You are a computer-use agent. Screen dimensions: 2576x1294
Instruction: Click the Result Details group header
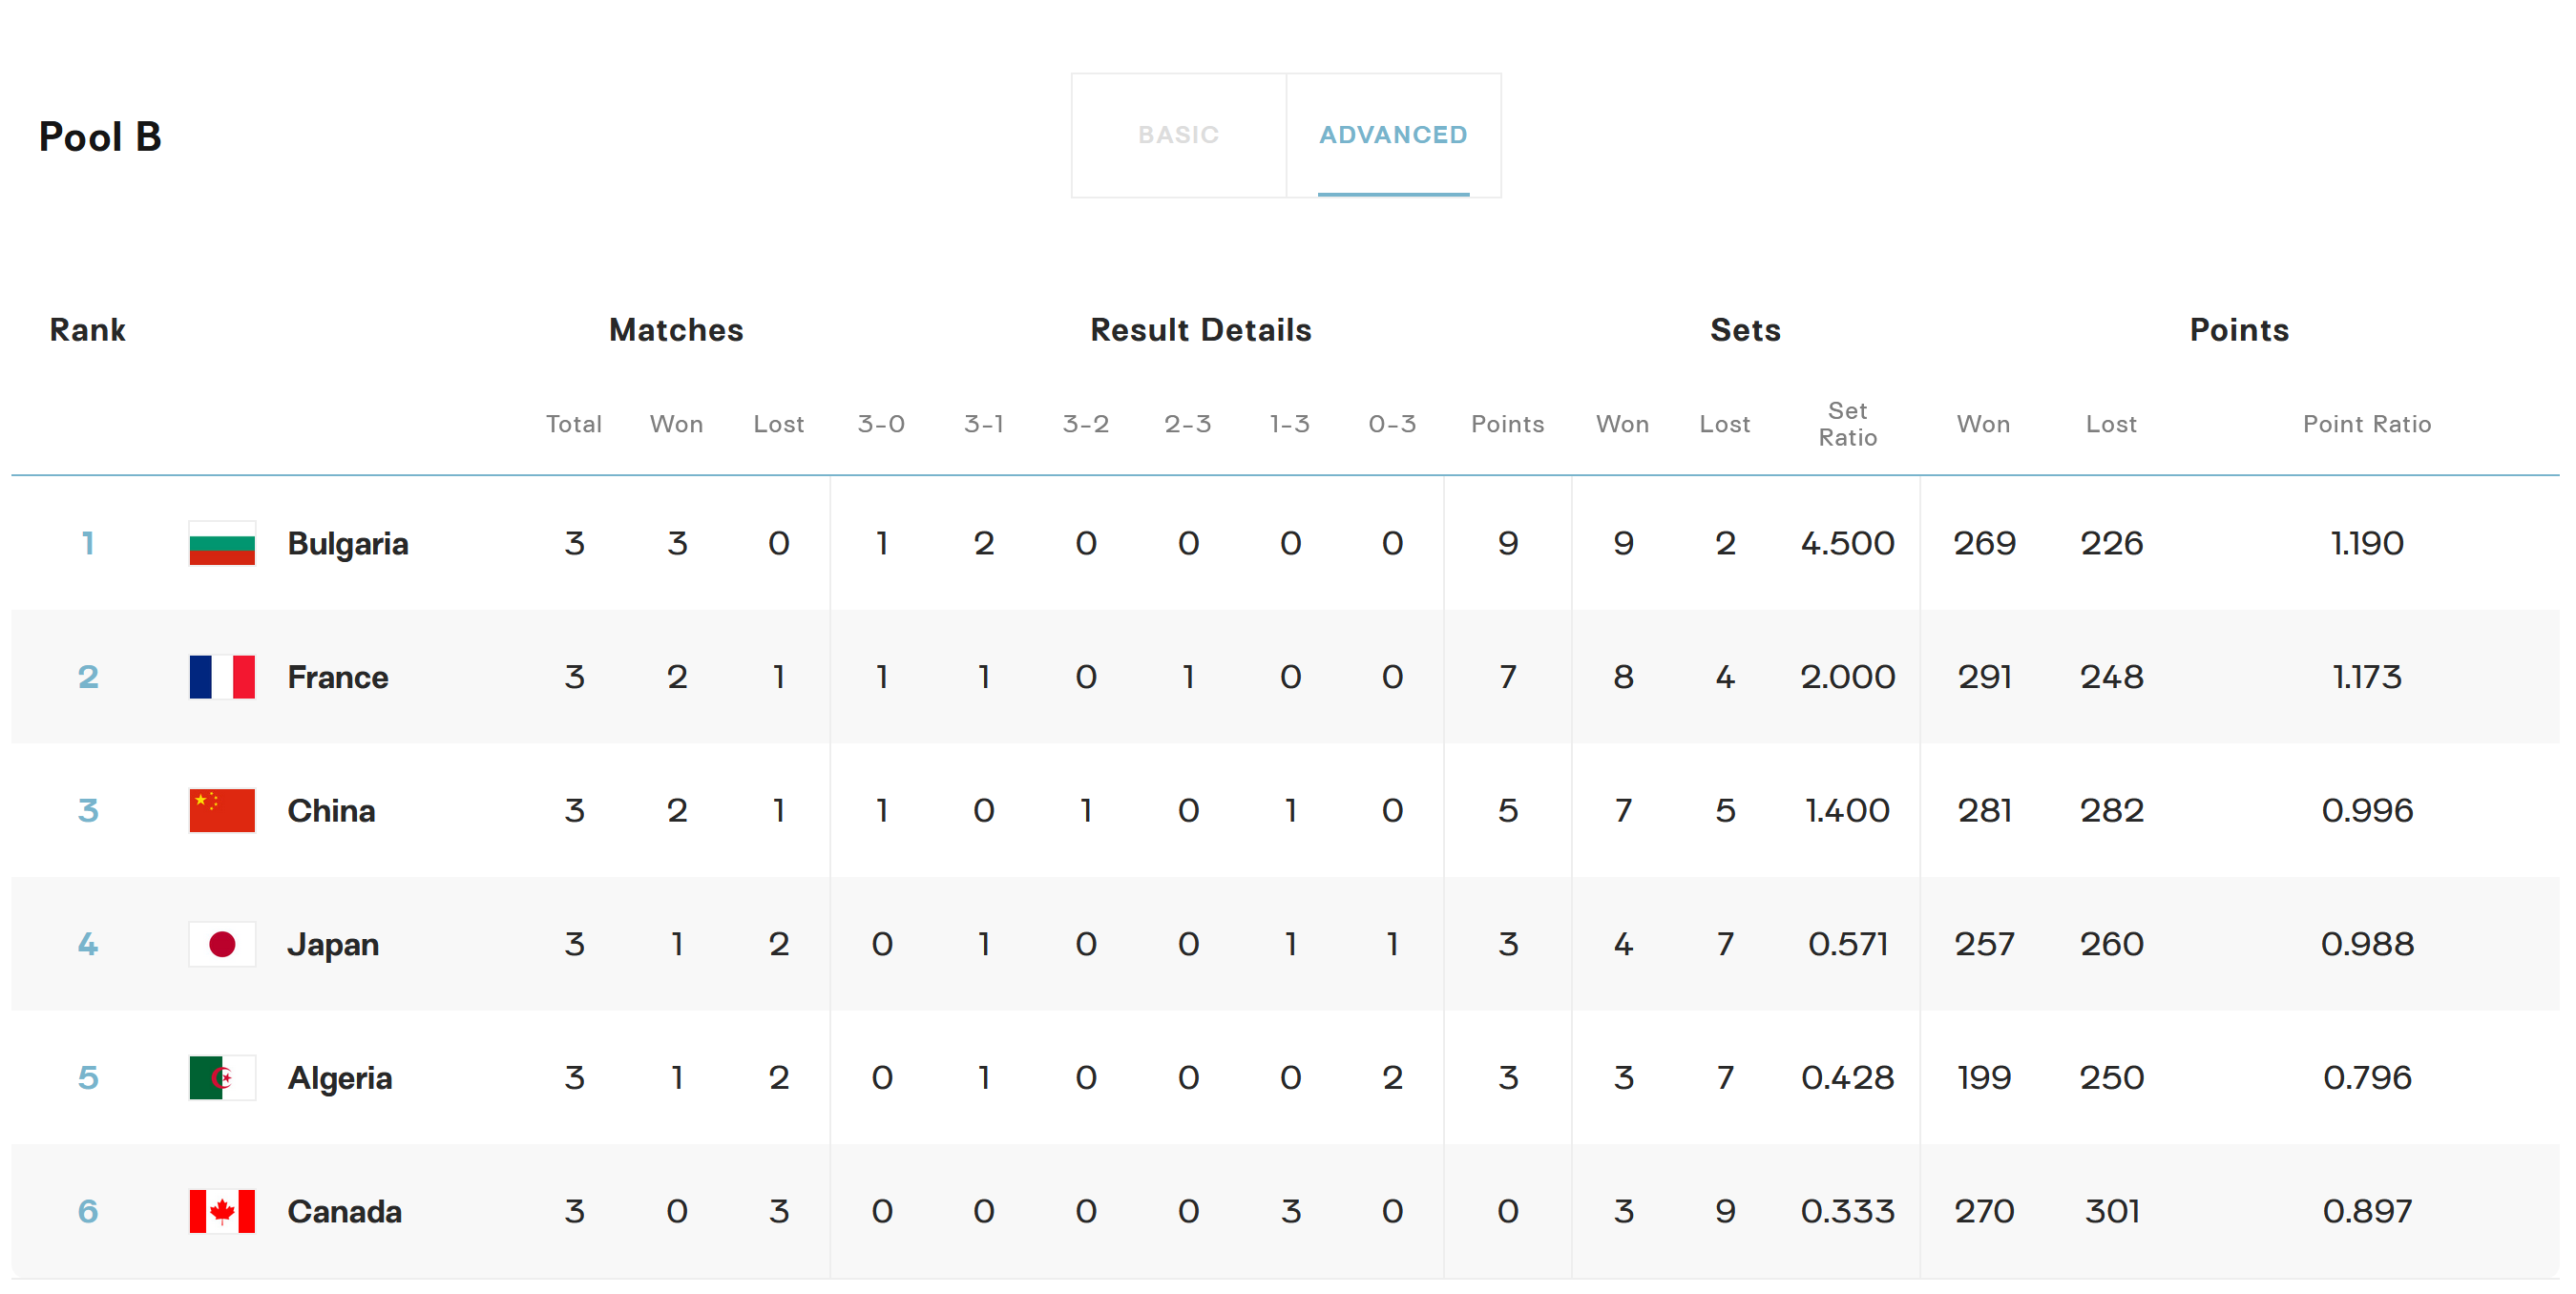[1200, 330]
